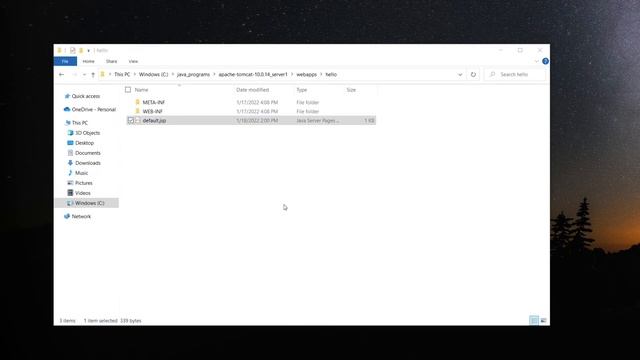Click apache-tomcat-10.0.14_server1 breadcrumb
This screenshot has height=360, width=640.
(x=253, y=74)
